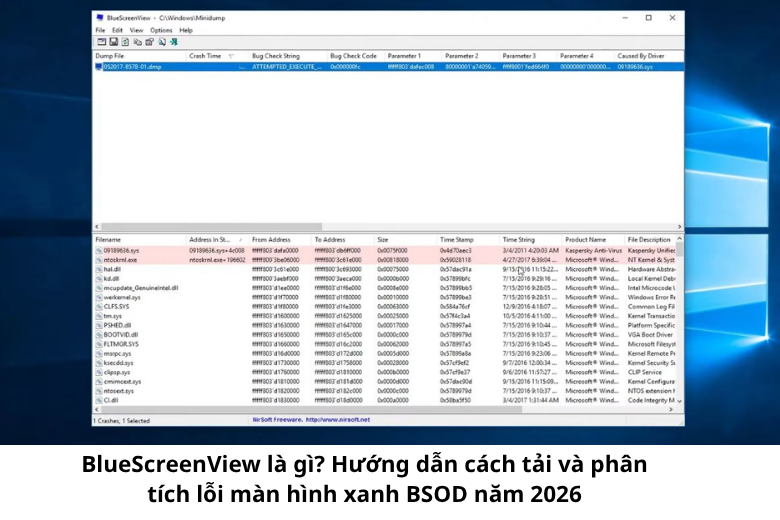The image size is (780, 520).
Task: Click the Find magnifier toolbar icon
Action: click(162, 42)
